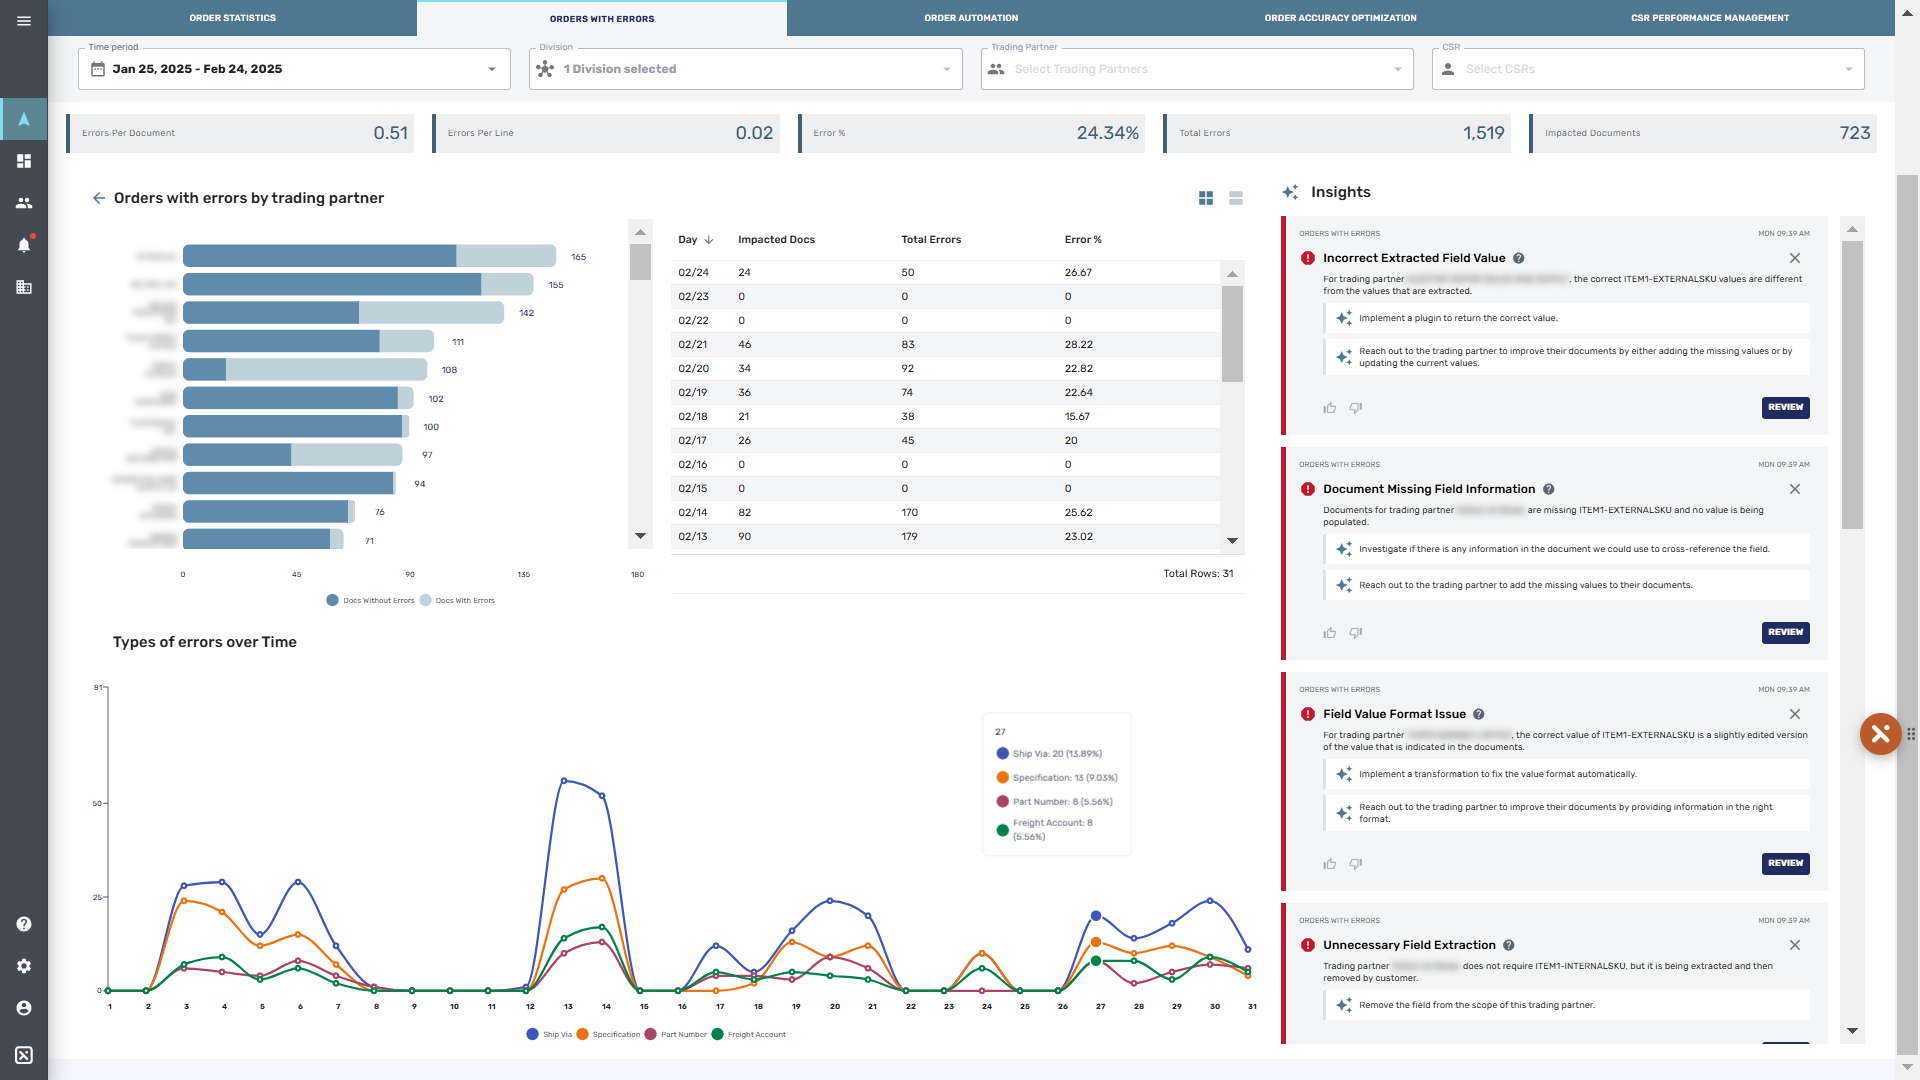Open the user profile icon in sidebar

pos(24,1009)
